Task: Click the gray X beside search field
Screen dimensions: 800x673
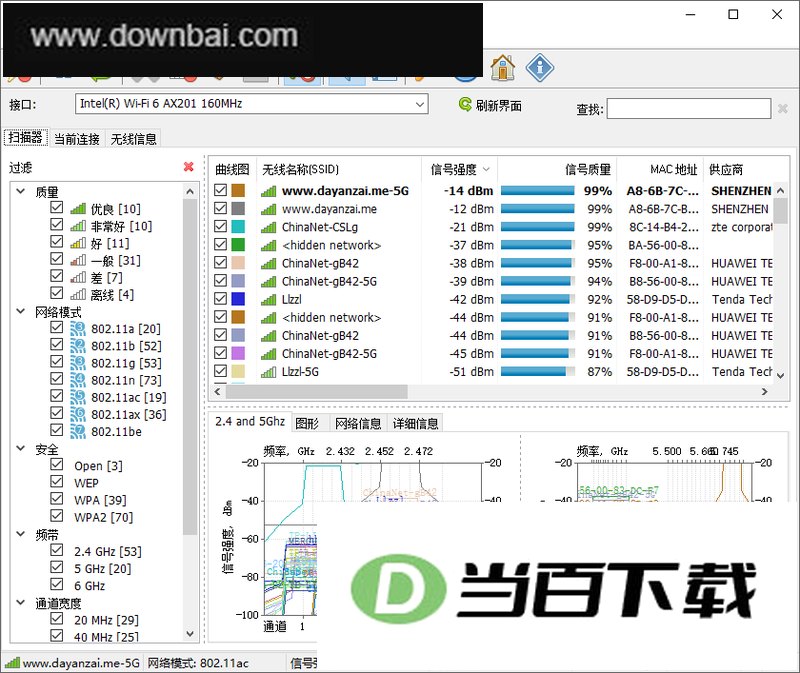Action: click(782, 108)
